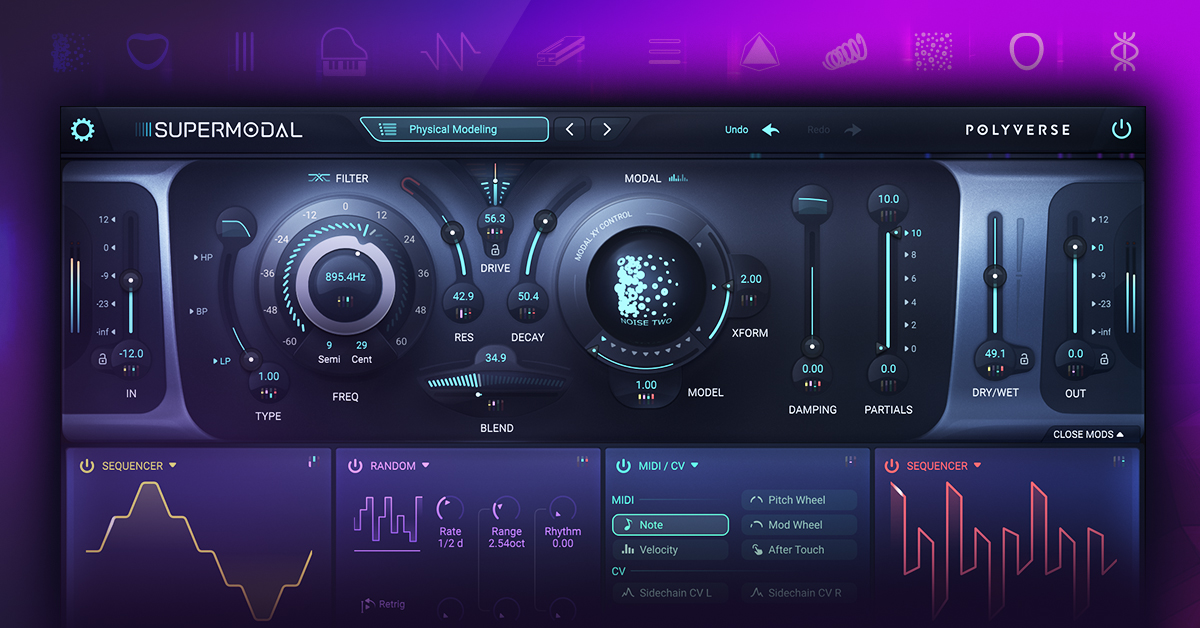Image resolution: width=1200 pixels, height=628 pixels.
Task: Click the mod slot bars under the OUT value 0.0
Action: pyautogui.click(x=1075, y=369)
